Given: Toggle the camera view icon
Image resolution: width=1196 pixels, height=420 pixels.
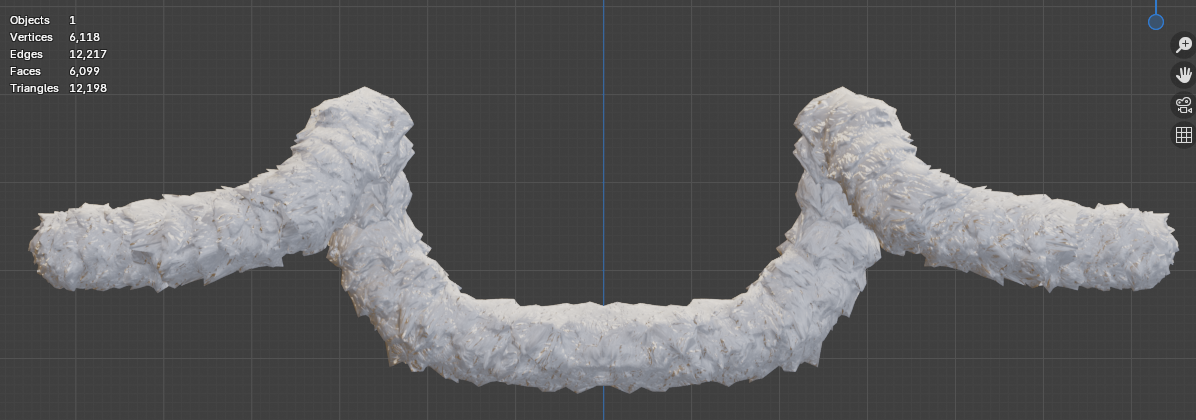Looking at the screenshot, I should click(1183, 105).
